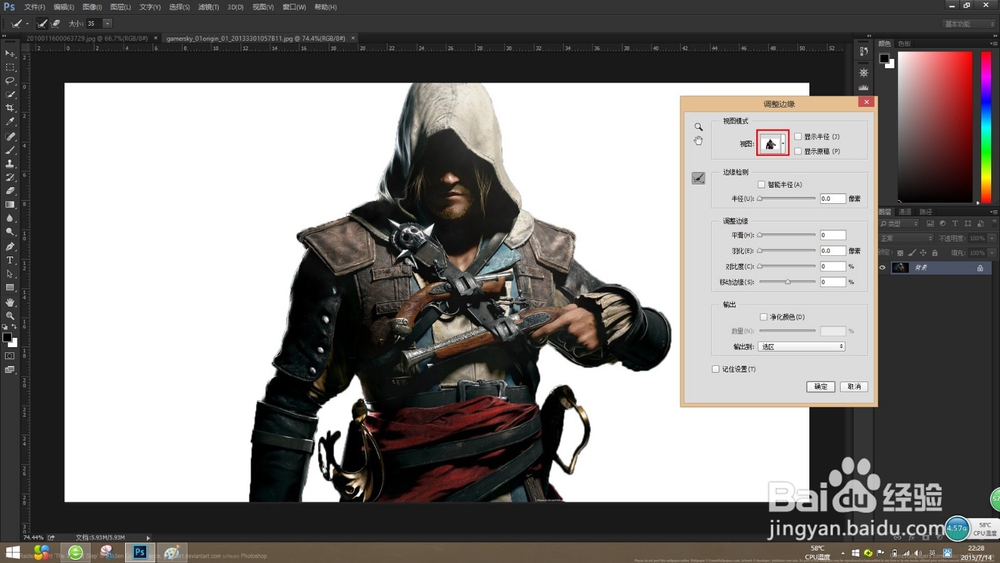1000x563 pixels.
Task: Open the 滤镜(T) menu
Action: pyautogui.click(x=209, y=7)
